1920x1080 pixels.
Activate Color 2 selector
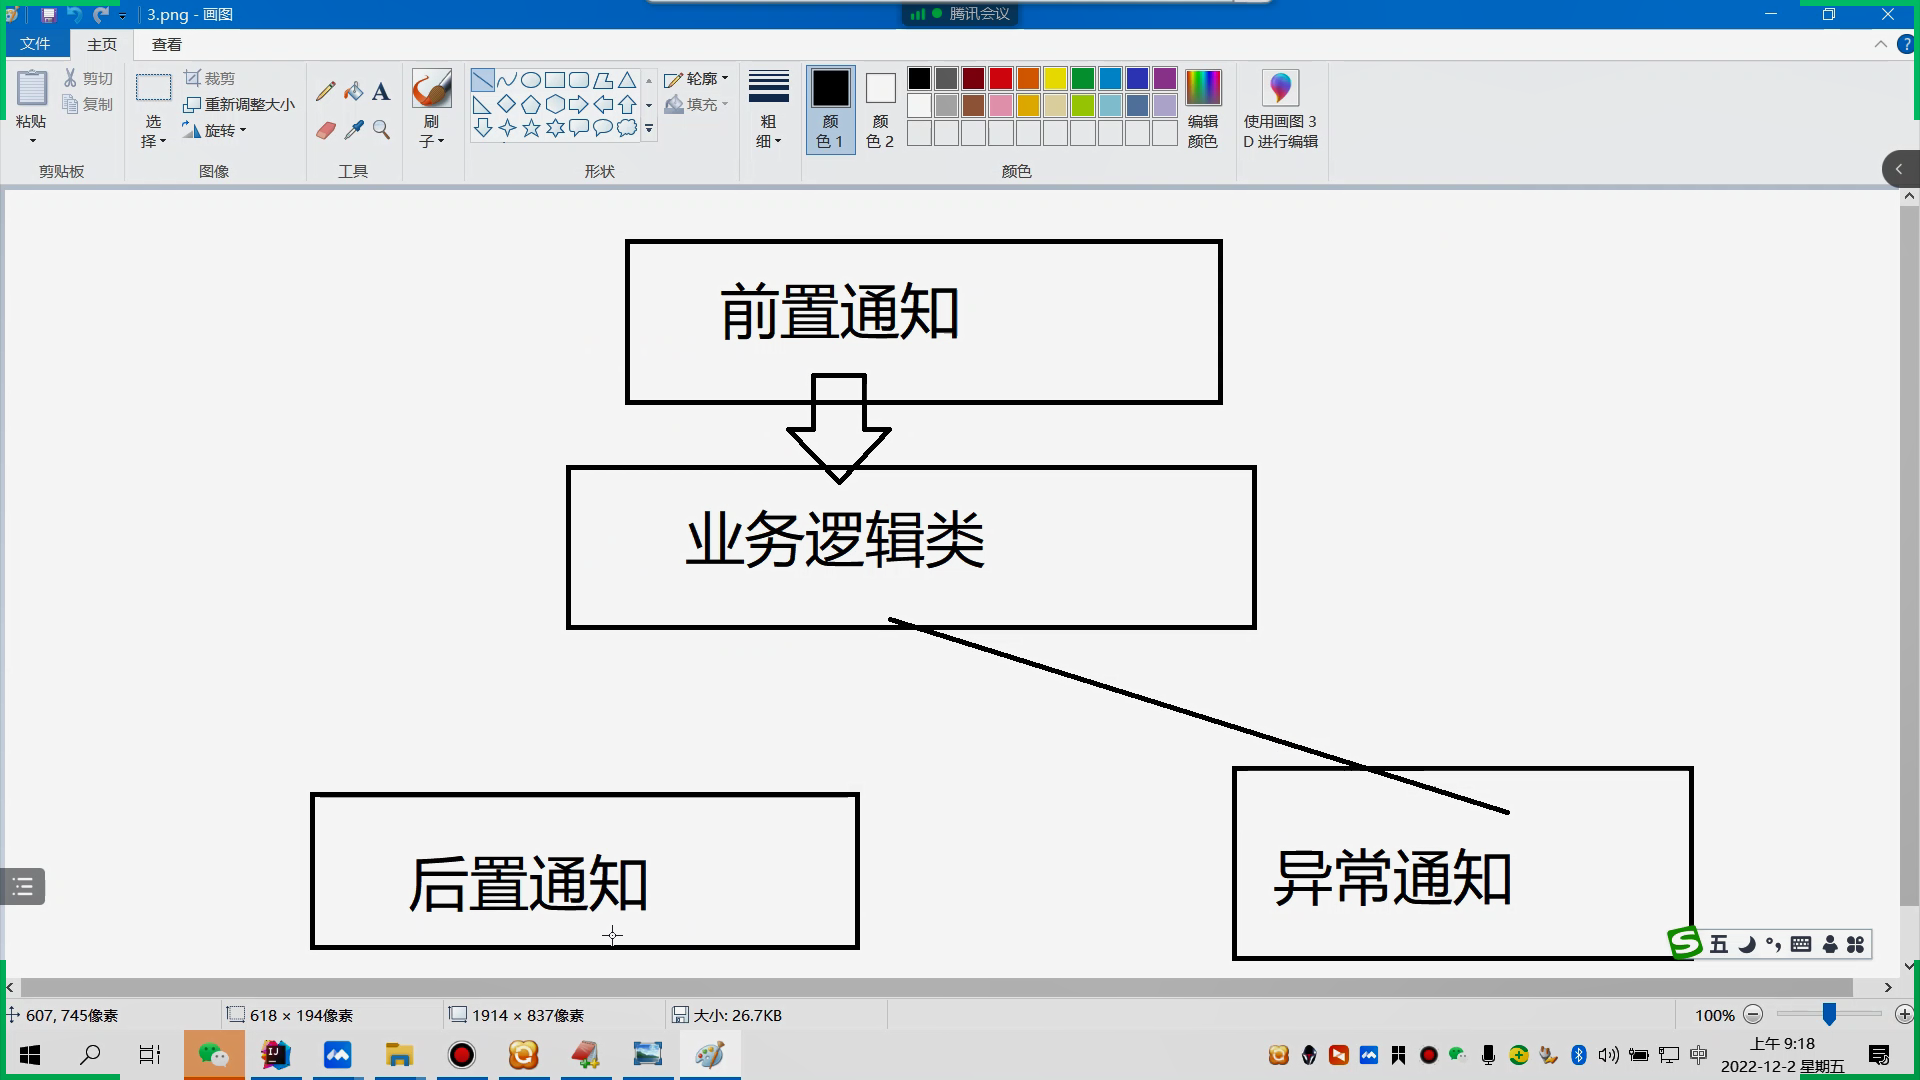(880, 109)
